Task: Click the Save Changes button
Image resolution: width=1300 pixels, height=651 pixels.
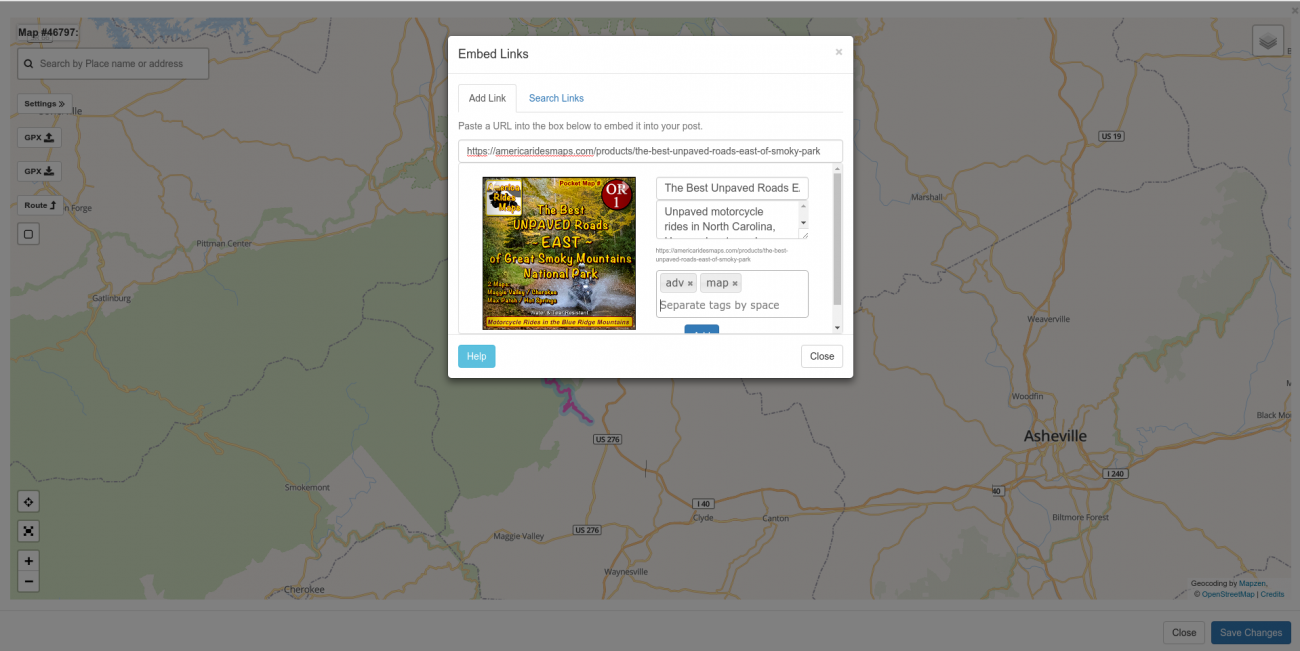Action: point(1250,632)
